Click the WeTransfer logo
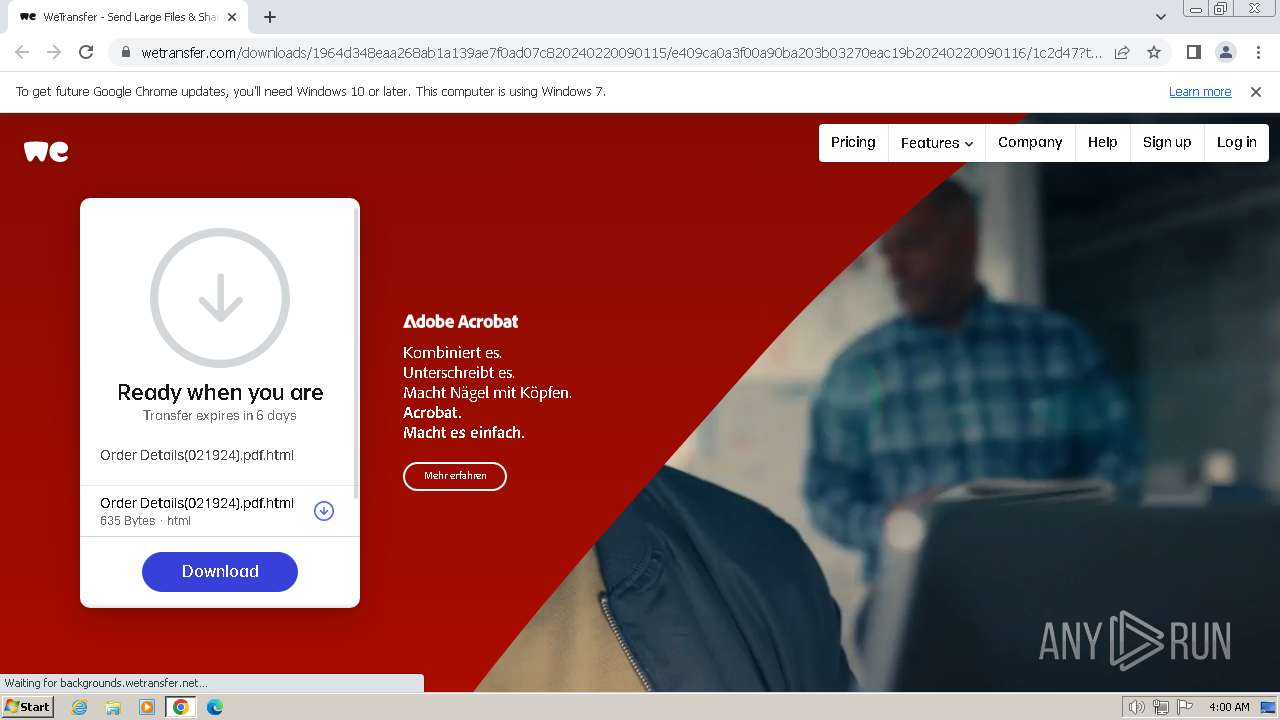 pyautogui.click(x=46, y=151)
